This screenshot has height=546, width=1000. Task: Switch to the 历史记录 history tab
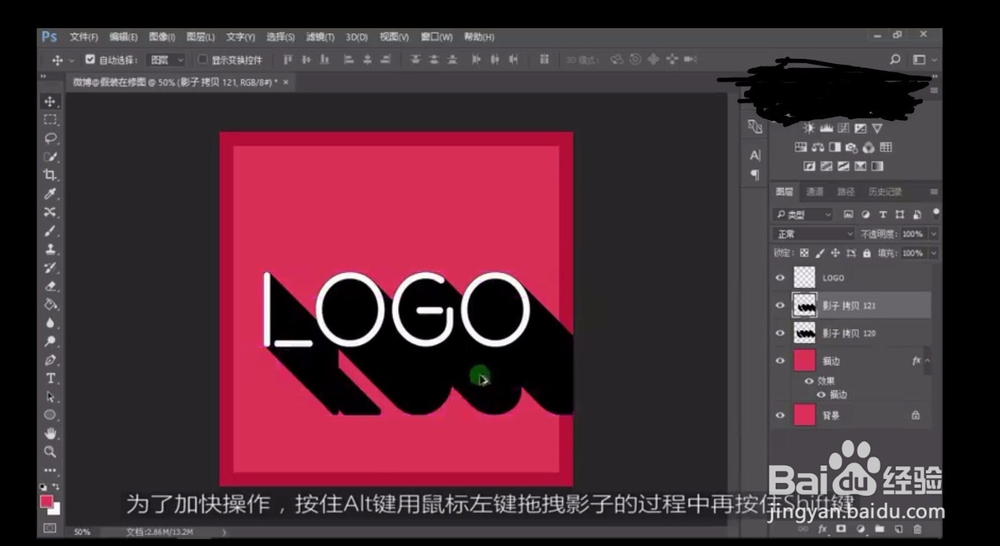pyautogui.click(x=885, y=191)
